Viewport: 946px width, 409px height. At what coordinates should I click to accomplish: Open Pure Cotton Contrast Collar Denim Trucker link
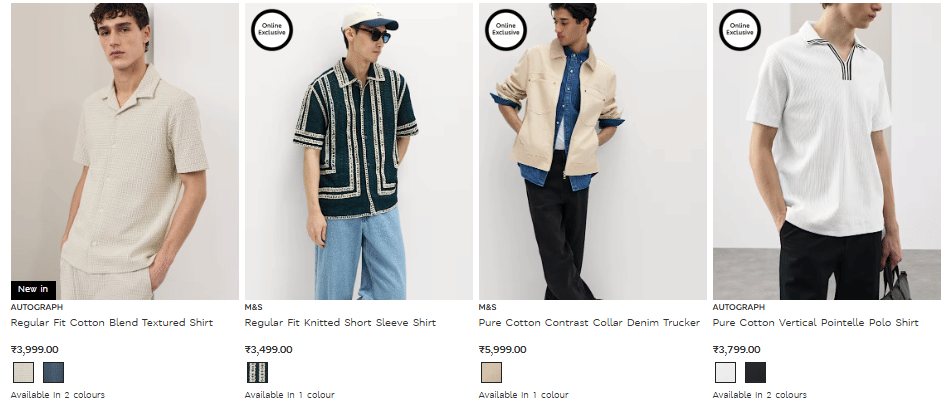point(589,323)
